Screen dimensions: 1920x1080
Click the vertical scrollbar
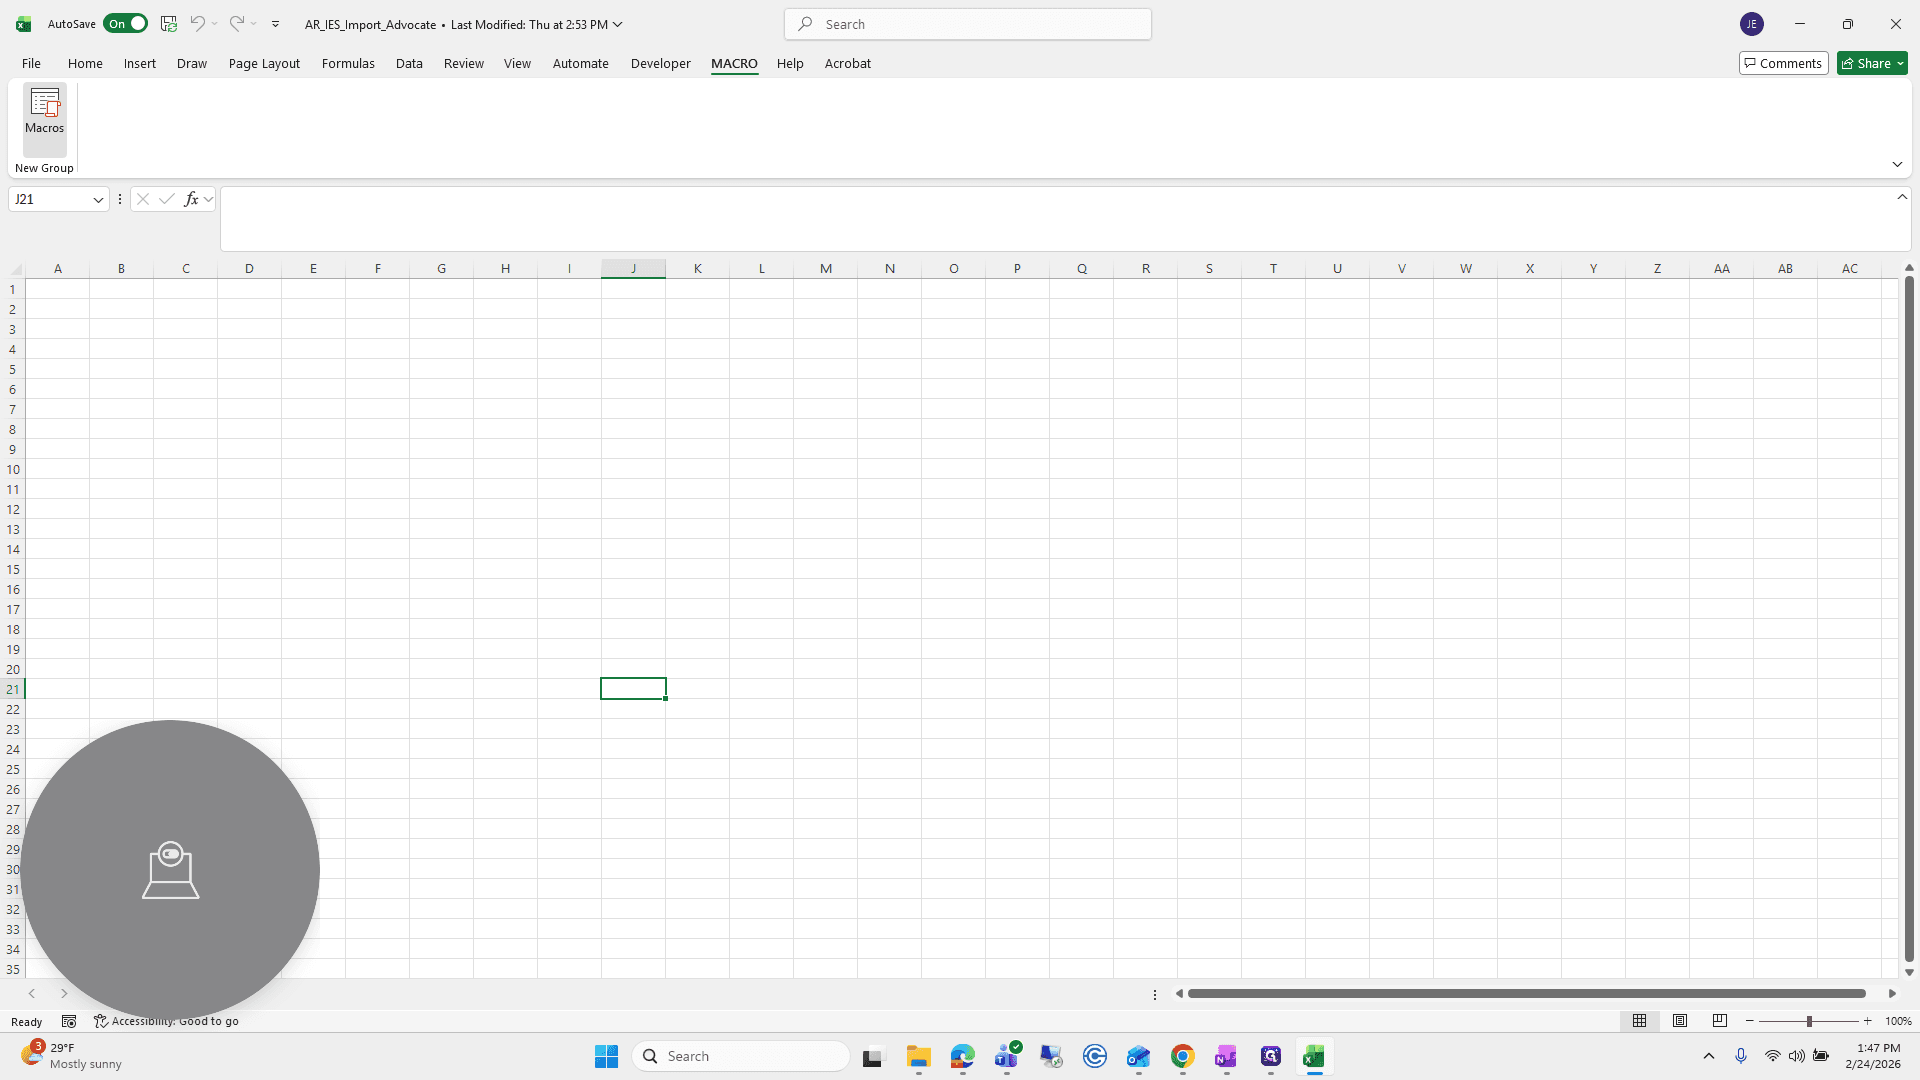[x=1909, y=620]
